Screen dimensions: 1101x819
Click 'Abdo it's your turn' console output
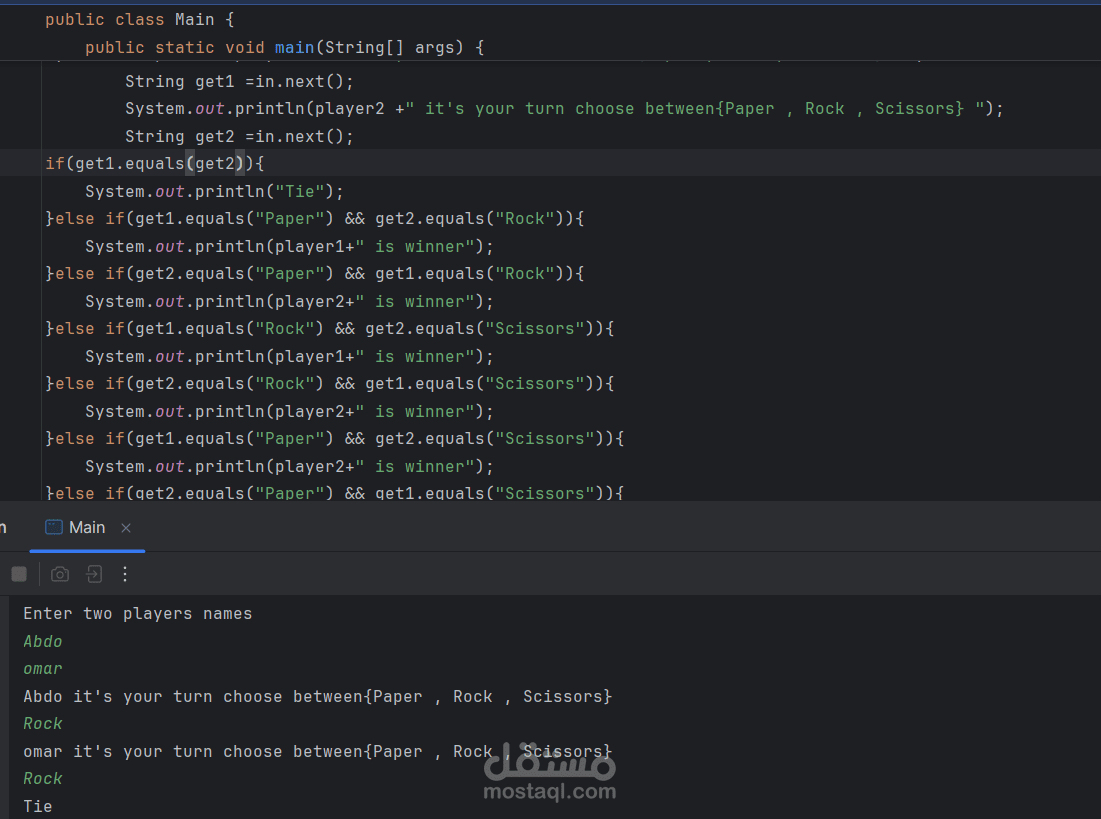coord(317,697)
